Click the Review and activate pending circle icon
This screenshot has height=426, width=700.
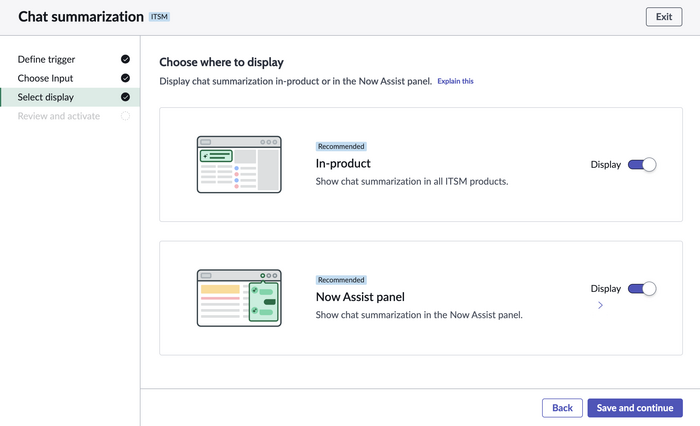(x=125, y=116)
